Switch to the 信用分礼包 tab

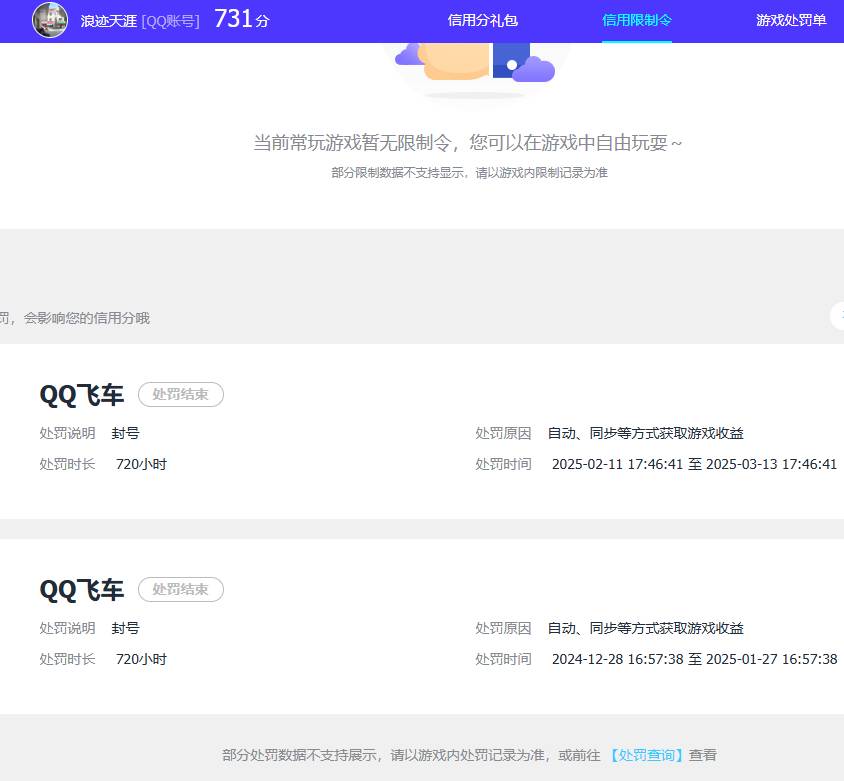(x=483, y=20)
